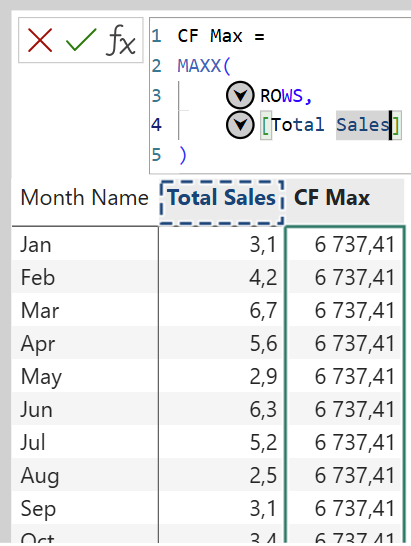Image resolution: width=411 pixels, height=546 pixels.
Task: Click the May row label
Action: 41,377
